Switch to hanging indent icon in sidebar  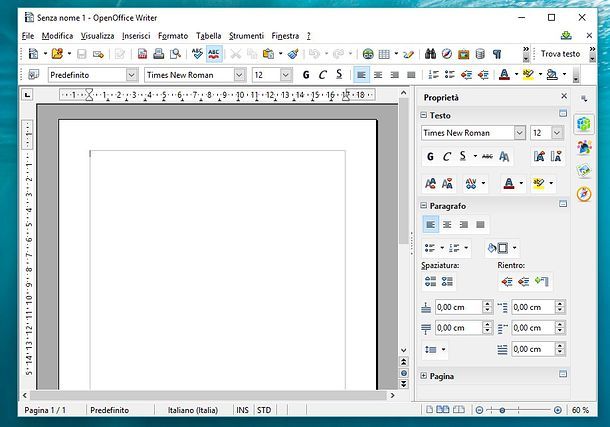[541, 281]
